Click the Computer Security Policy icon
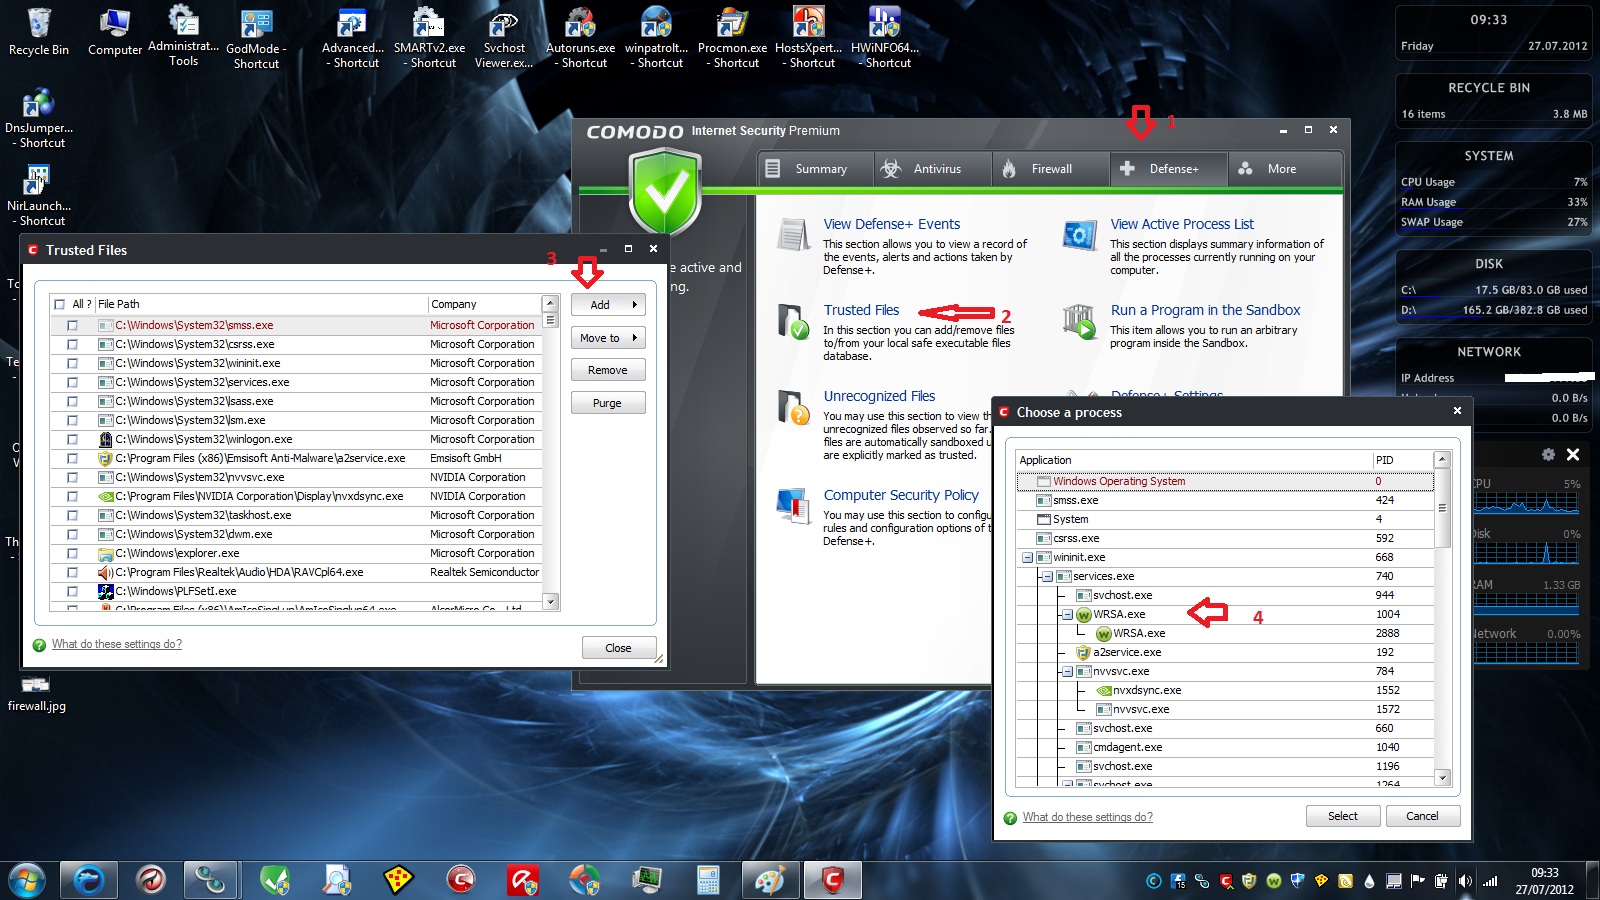The image size is (1600, 900). click(793, 506)
